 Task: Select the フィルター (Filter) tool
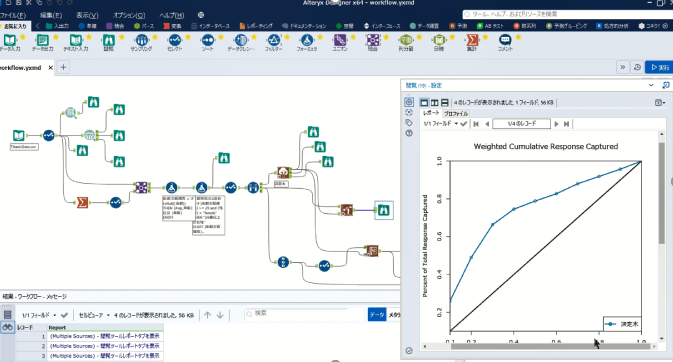tap(273, 43)
